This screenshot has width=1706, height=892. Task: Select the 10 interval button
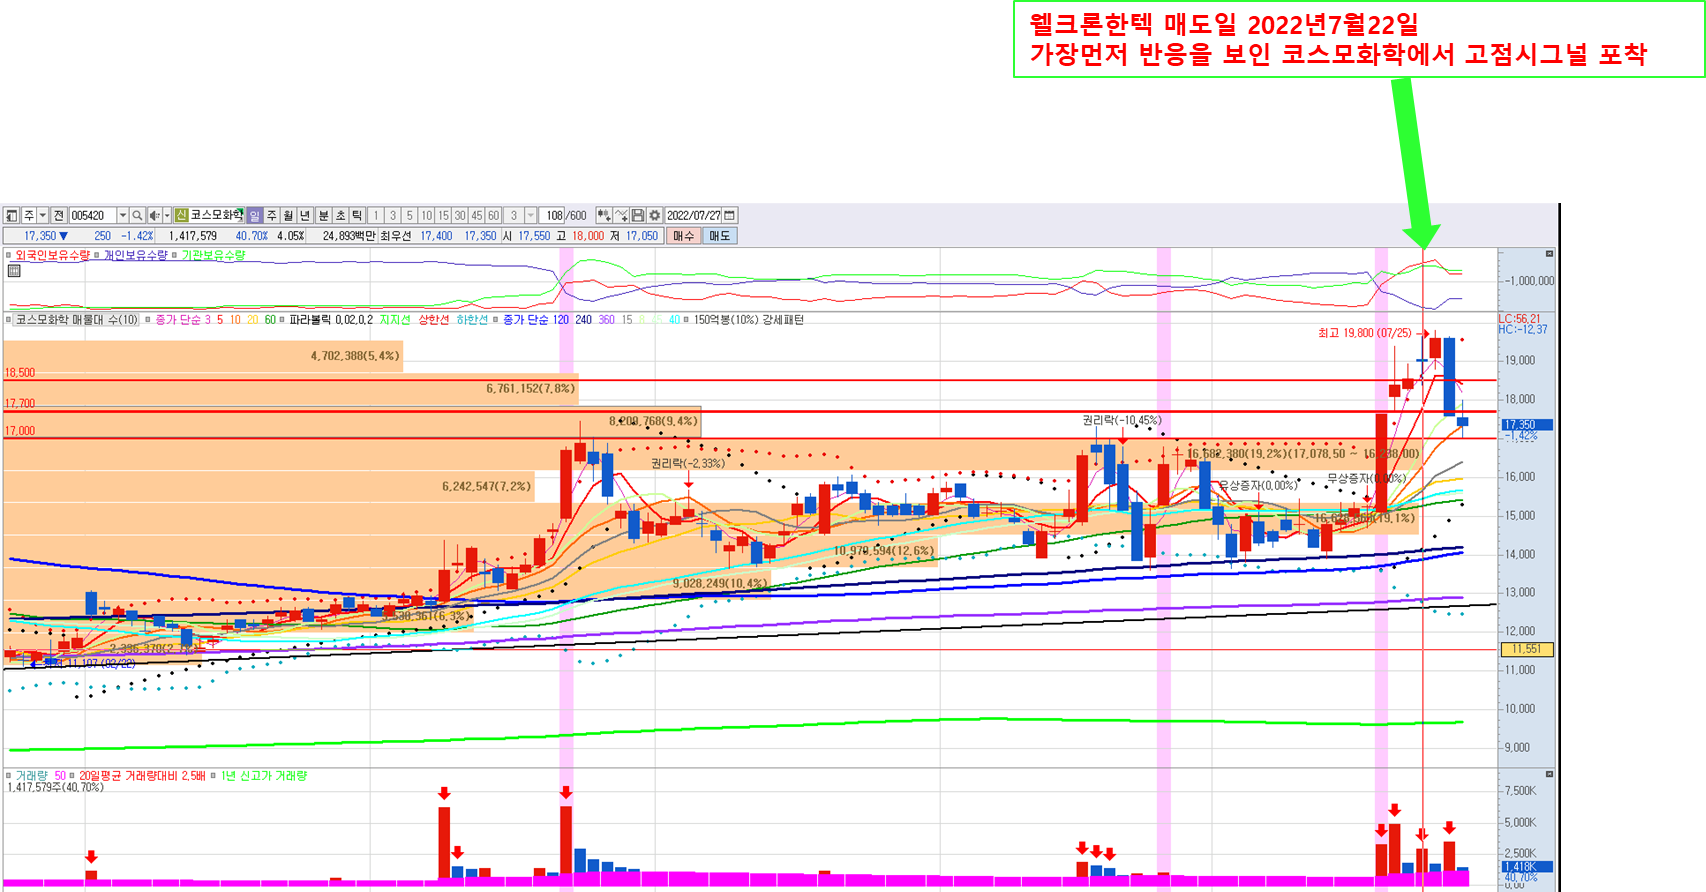pyautogui.click(x=427, y=215)
